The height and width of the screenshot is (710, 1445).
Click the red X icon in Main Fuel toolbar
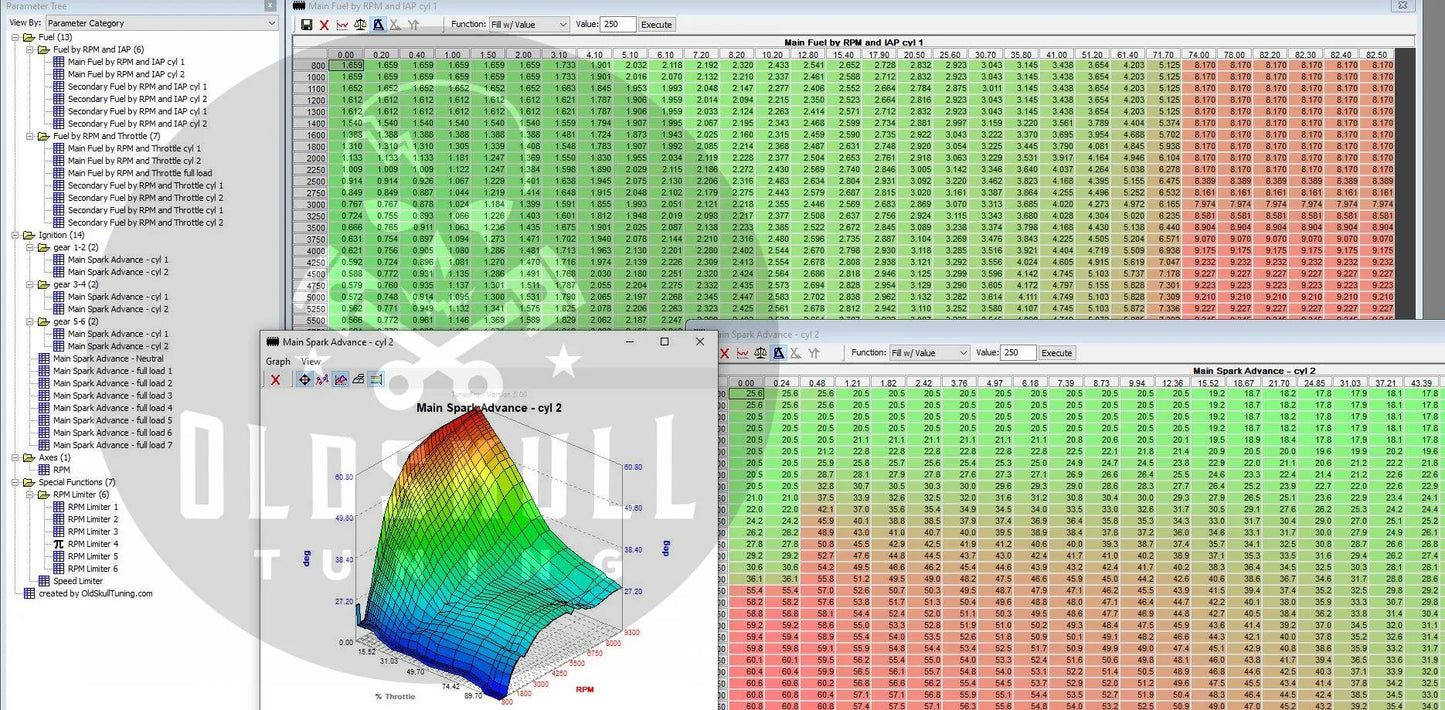point(324,24)
